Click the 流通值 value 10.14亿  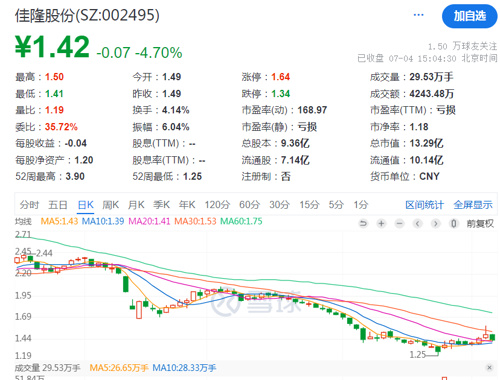point(426,160)
